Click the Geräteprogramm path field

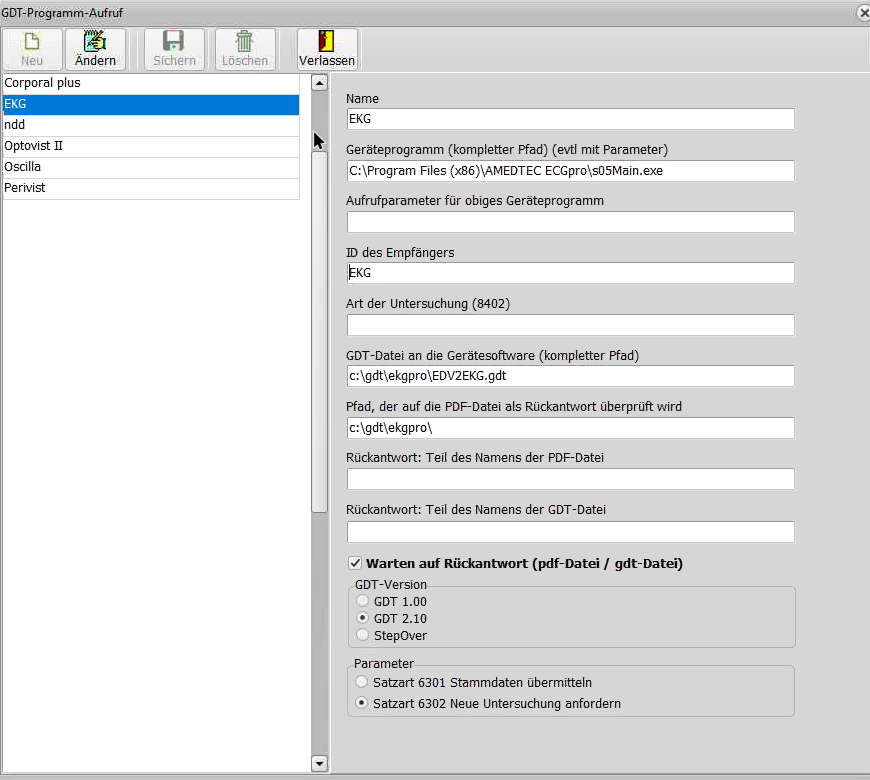coord(570,171)
